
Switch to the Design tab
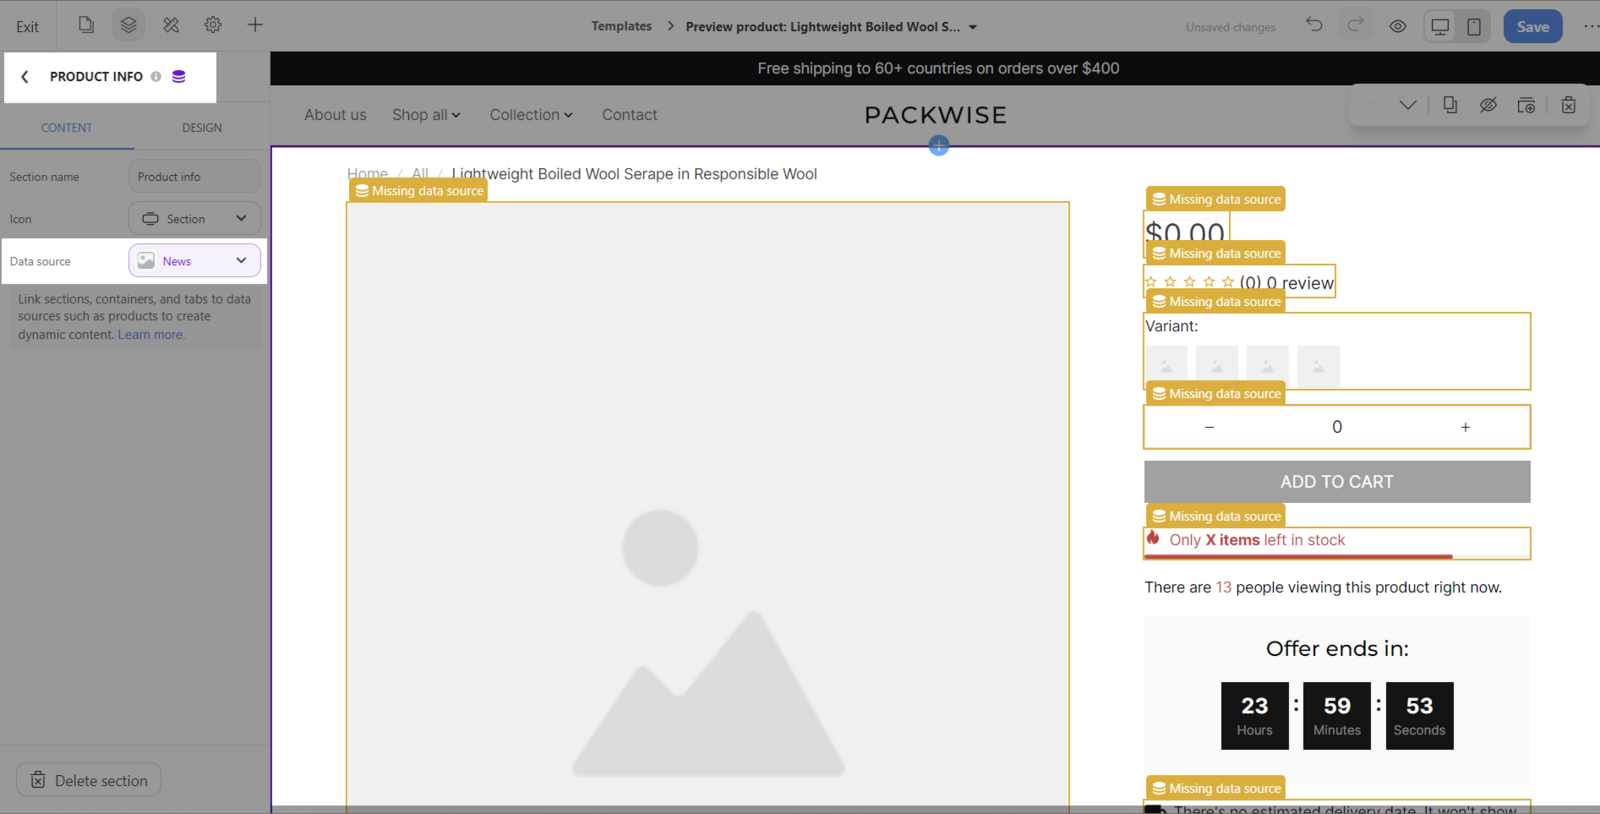[202, 128]
